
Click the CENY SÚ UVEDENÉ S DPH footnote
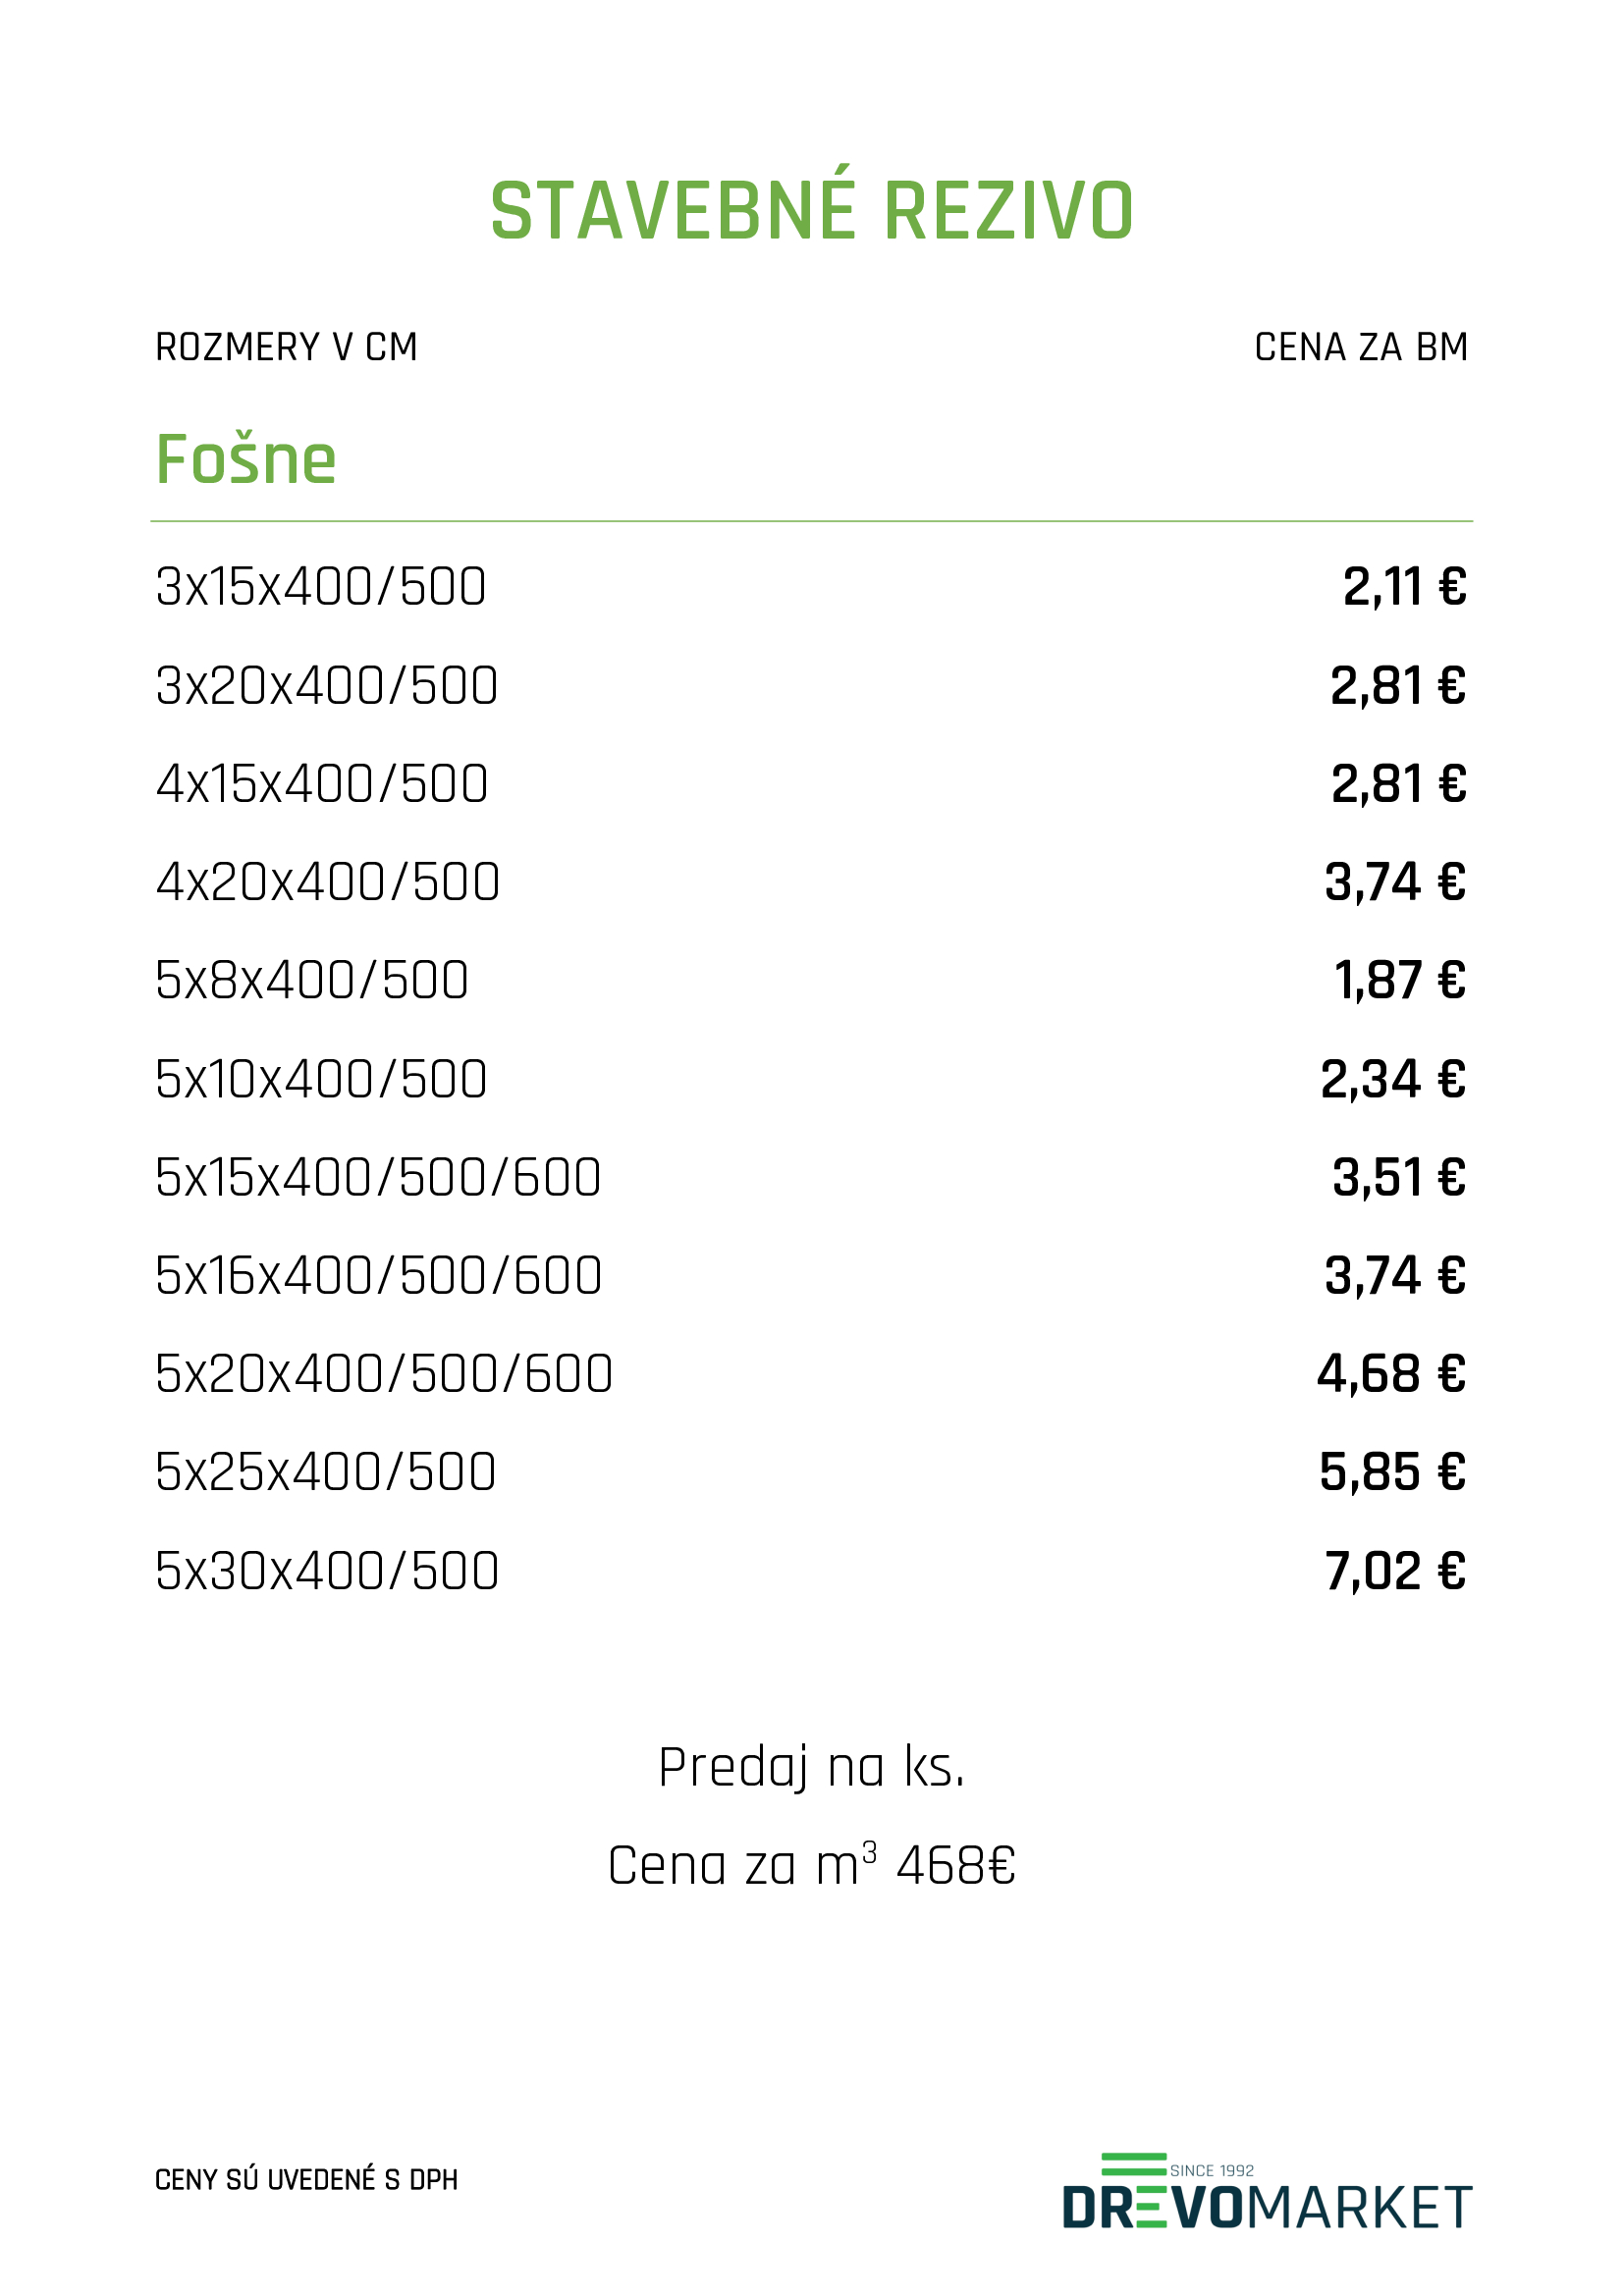point(306,2180)
